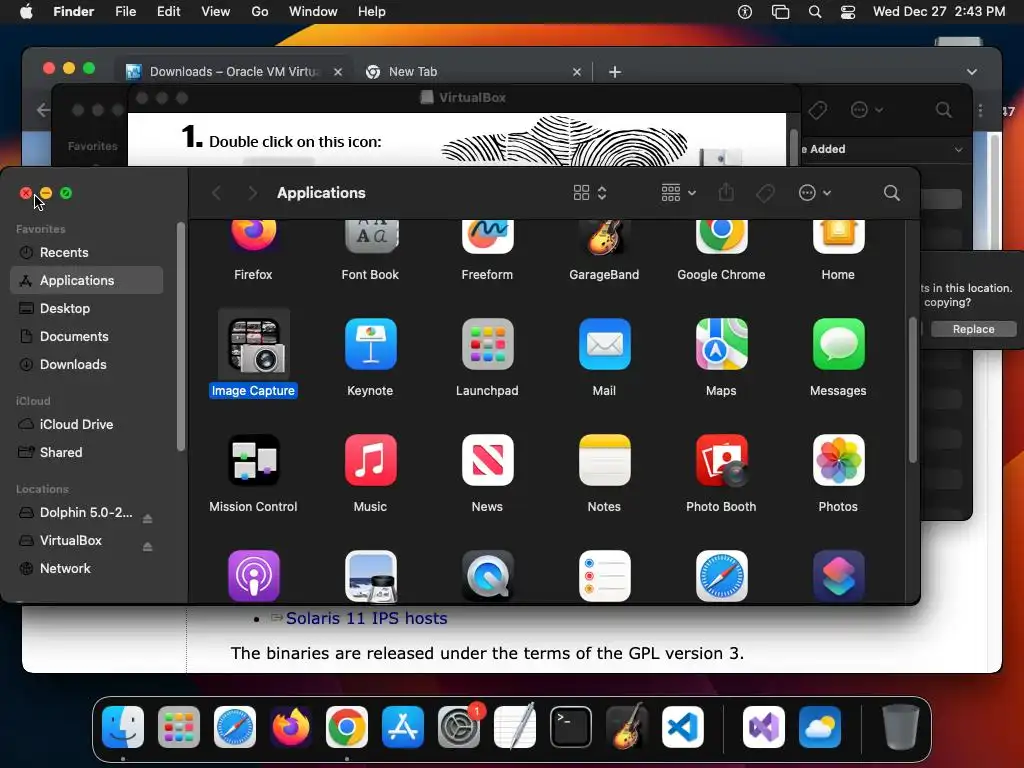Screen dimensions: 1024x768
Task: Select the News app icon
Action: coord(487,460)
